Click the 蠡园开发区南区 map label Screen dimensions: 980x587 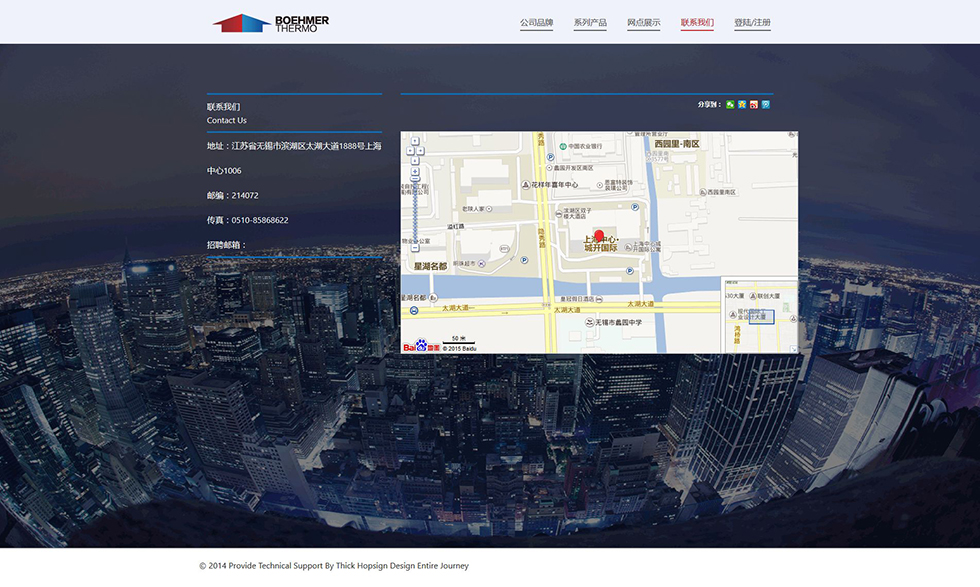pyautogui.click(x=573, y=168)
